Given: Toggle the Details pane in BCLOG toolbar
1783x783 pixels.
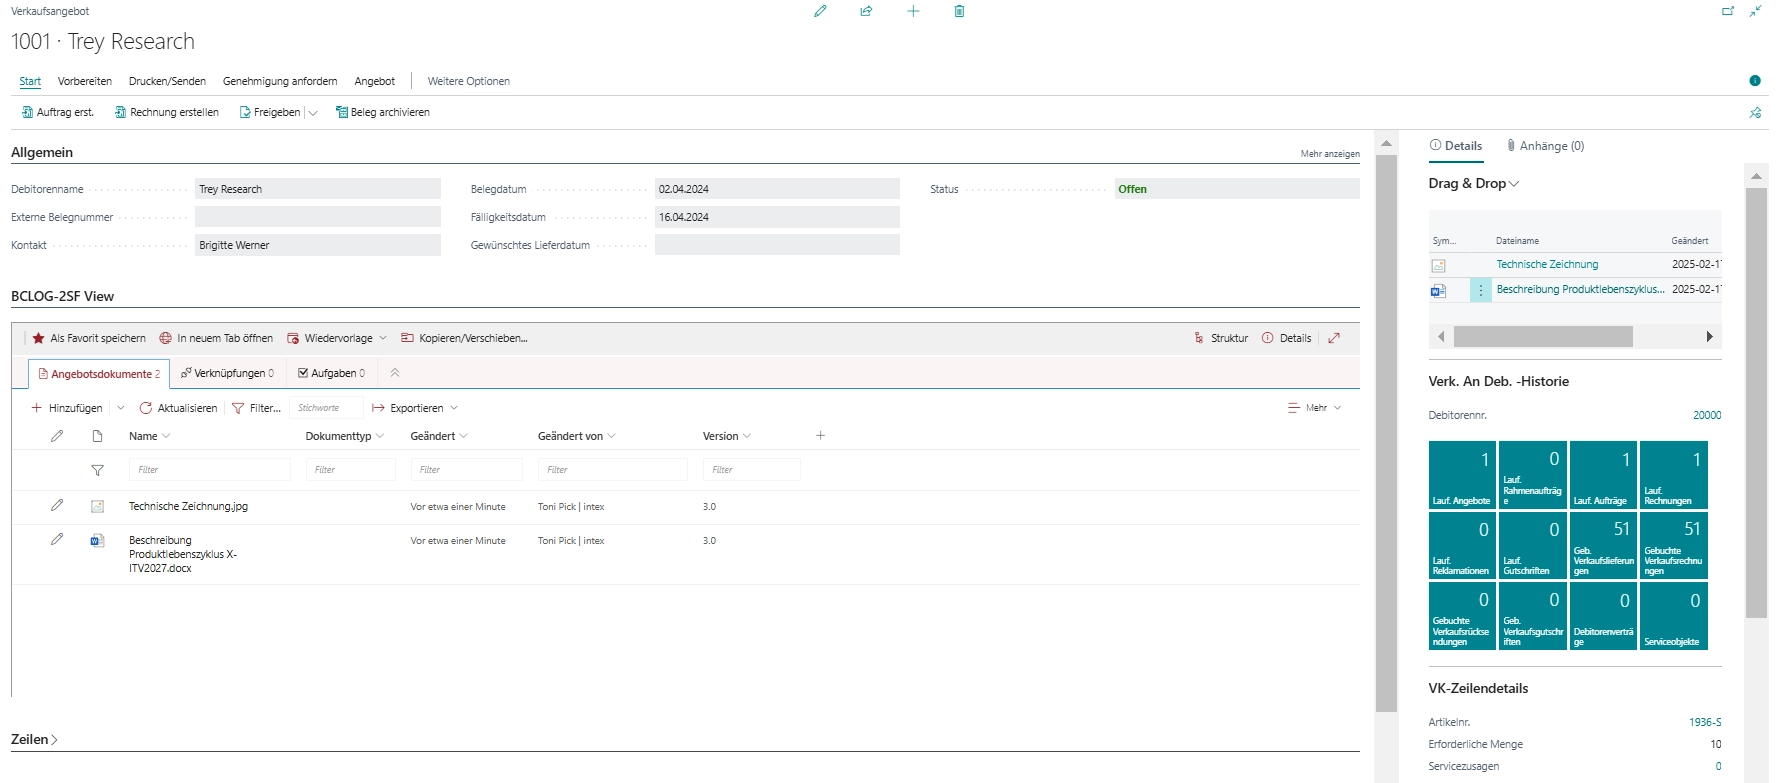Looking at the screenshot, I should (x=1287, y=338).
